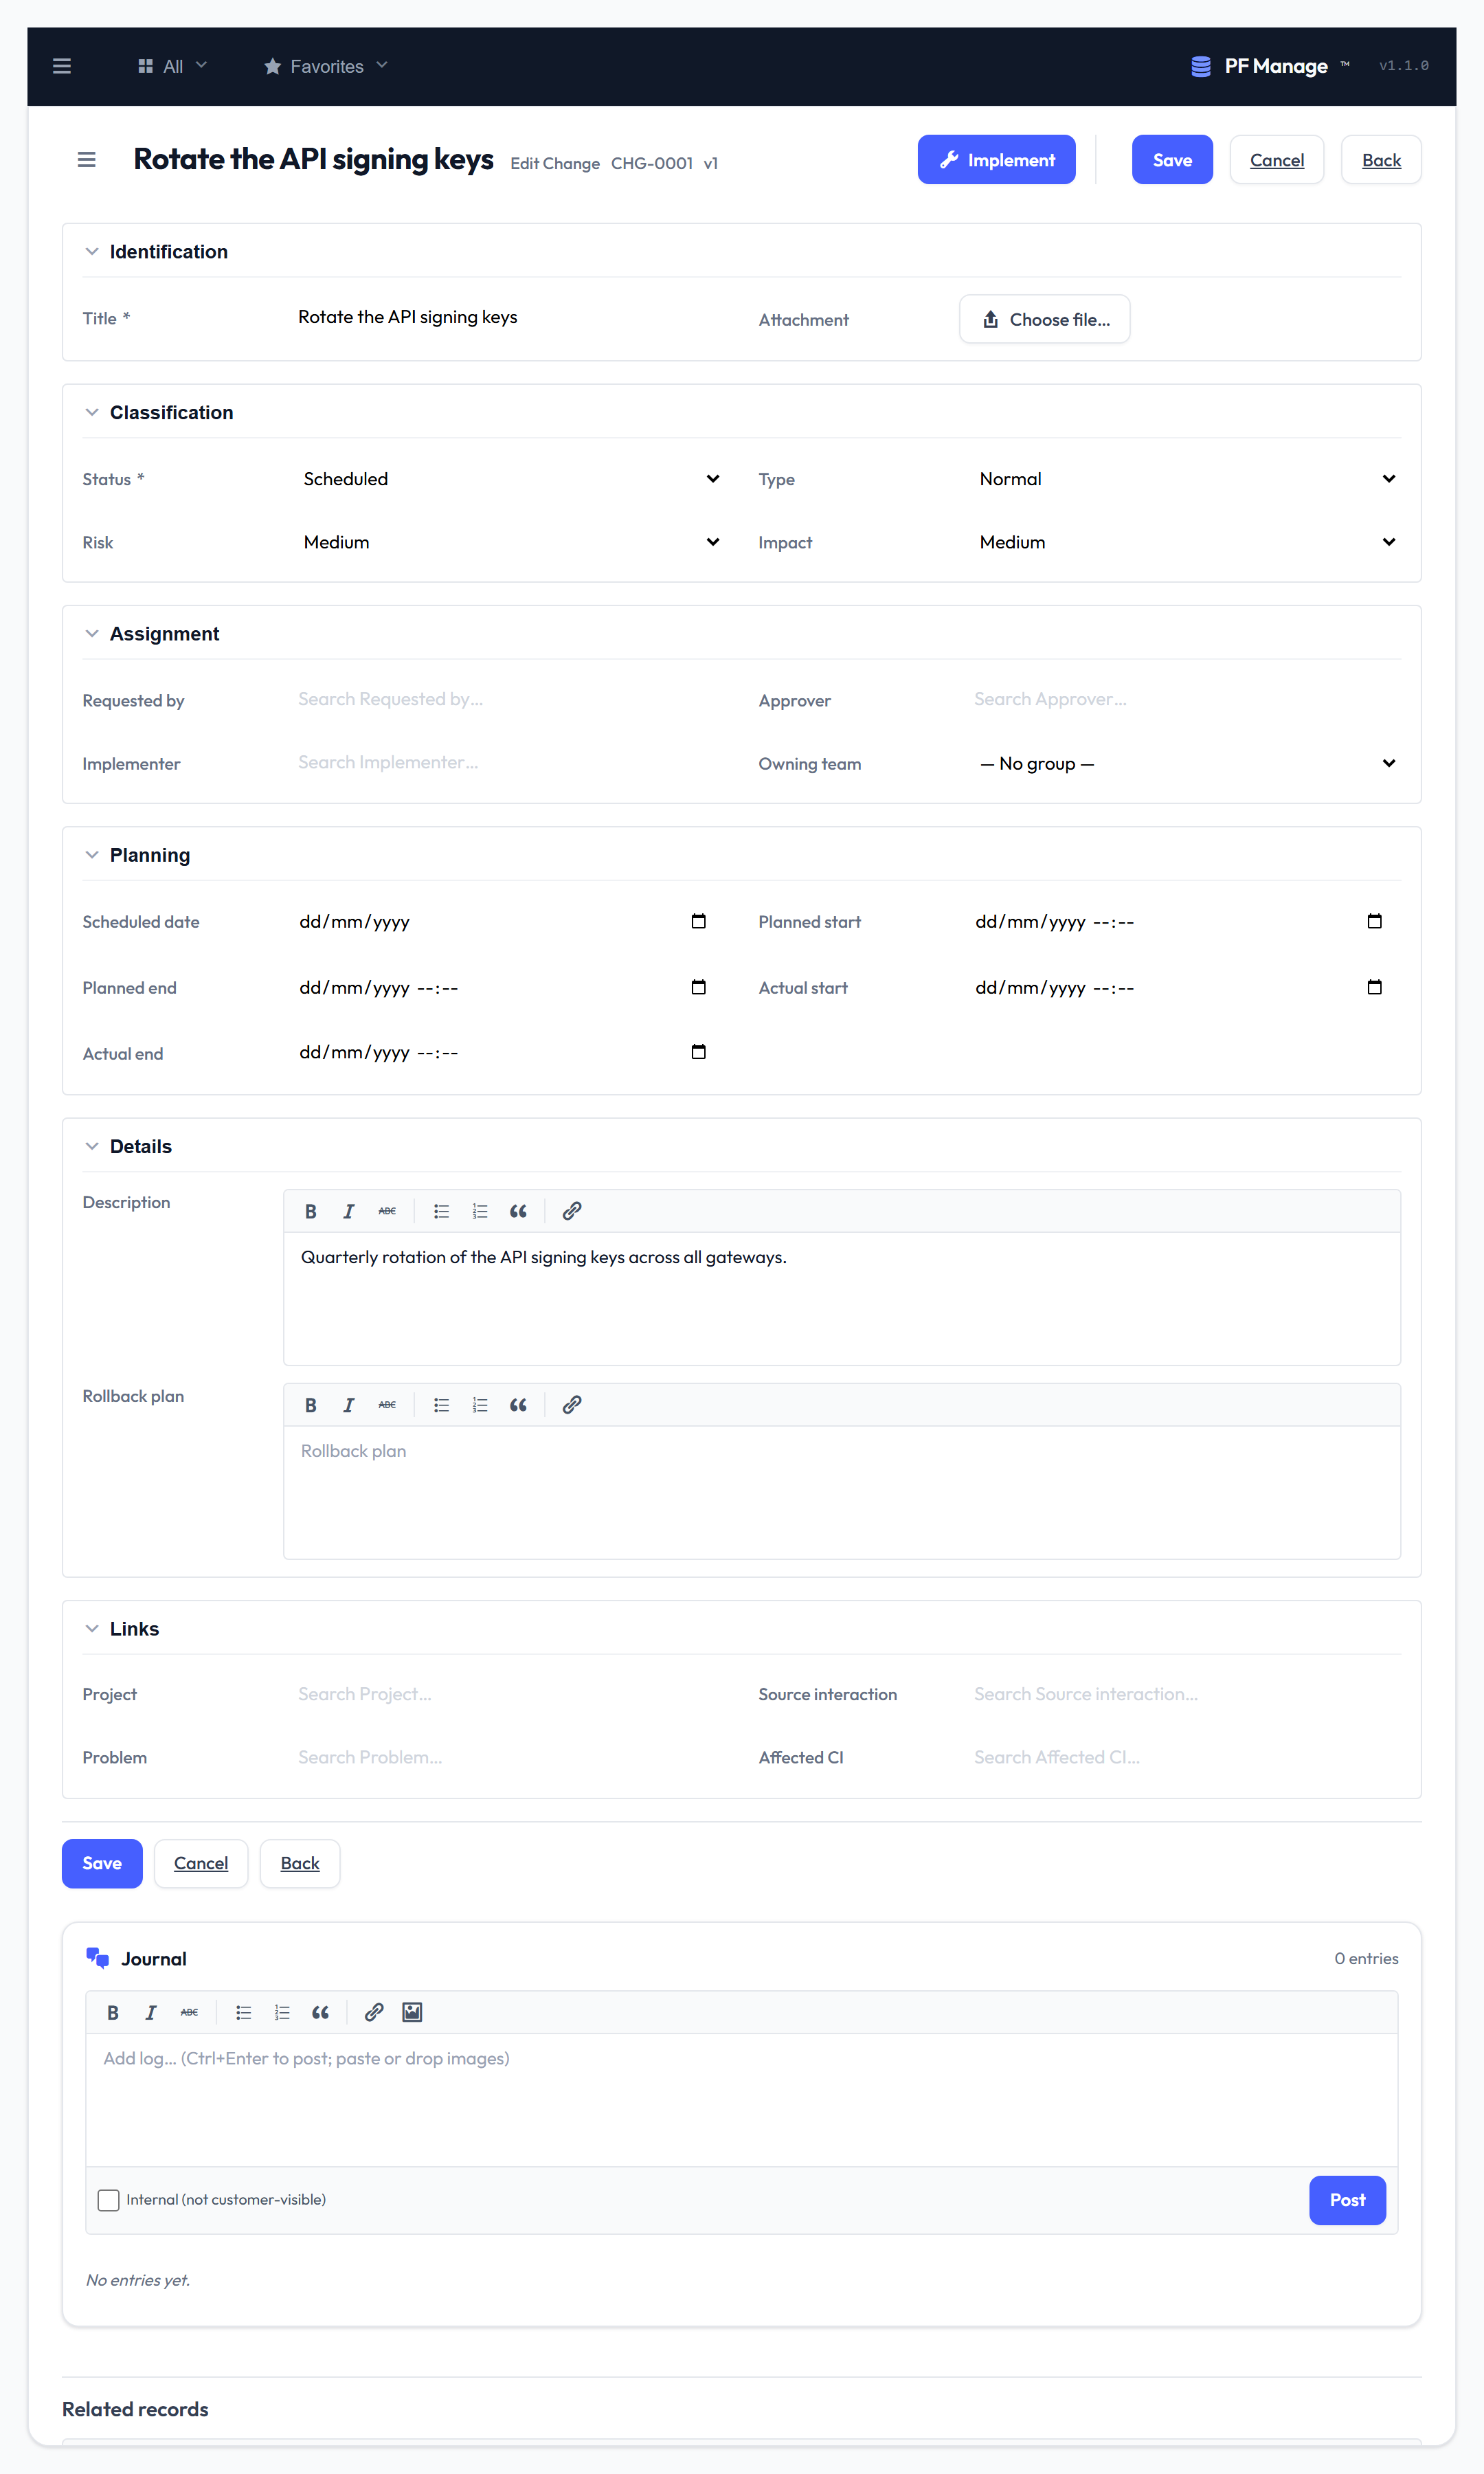Click the bottom Back link
The image size is (1484, 2474).
(x=300, y=1863)
